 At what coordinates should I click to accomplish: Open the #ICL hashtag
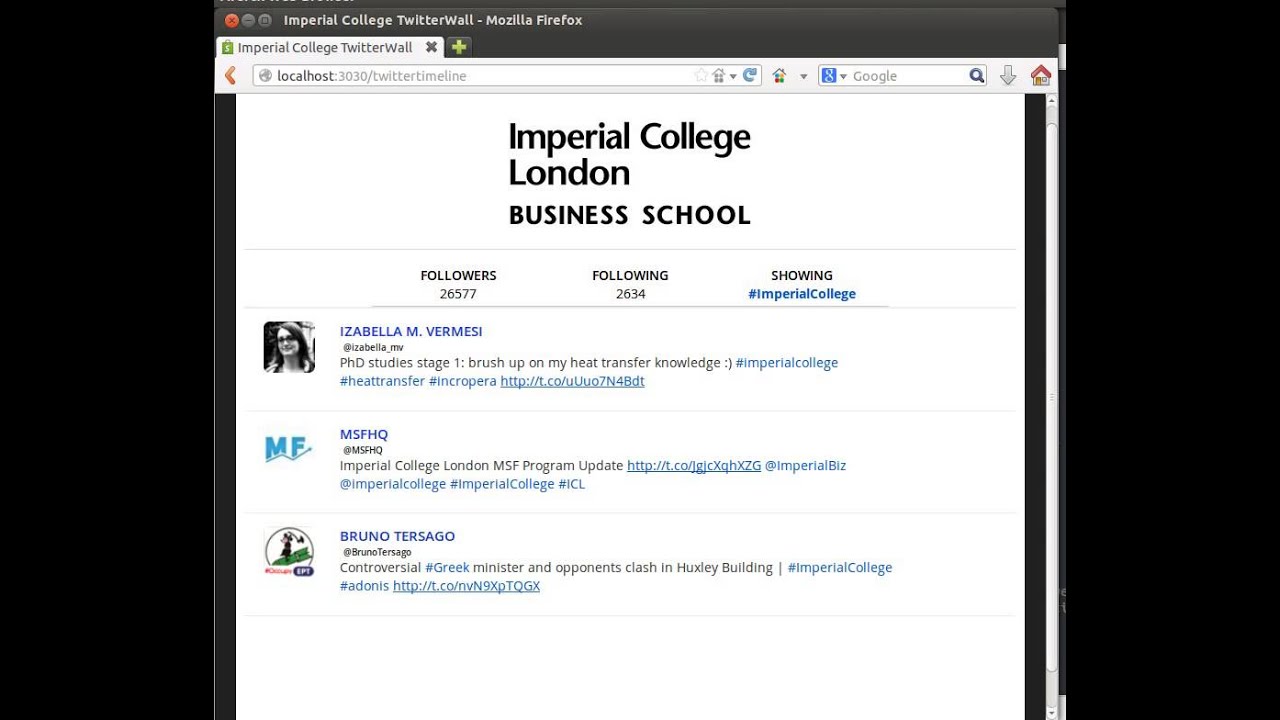click(x=572, y=484)
